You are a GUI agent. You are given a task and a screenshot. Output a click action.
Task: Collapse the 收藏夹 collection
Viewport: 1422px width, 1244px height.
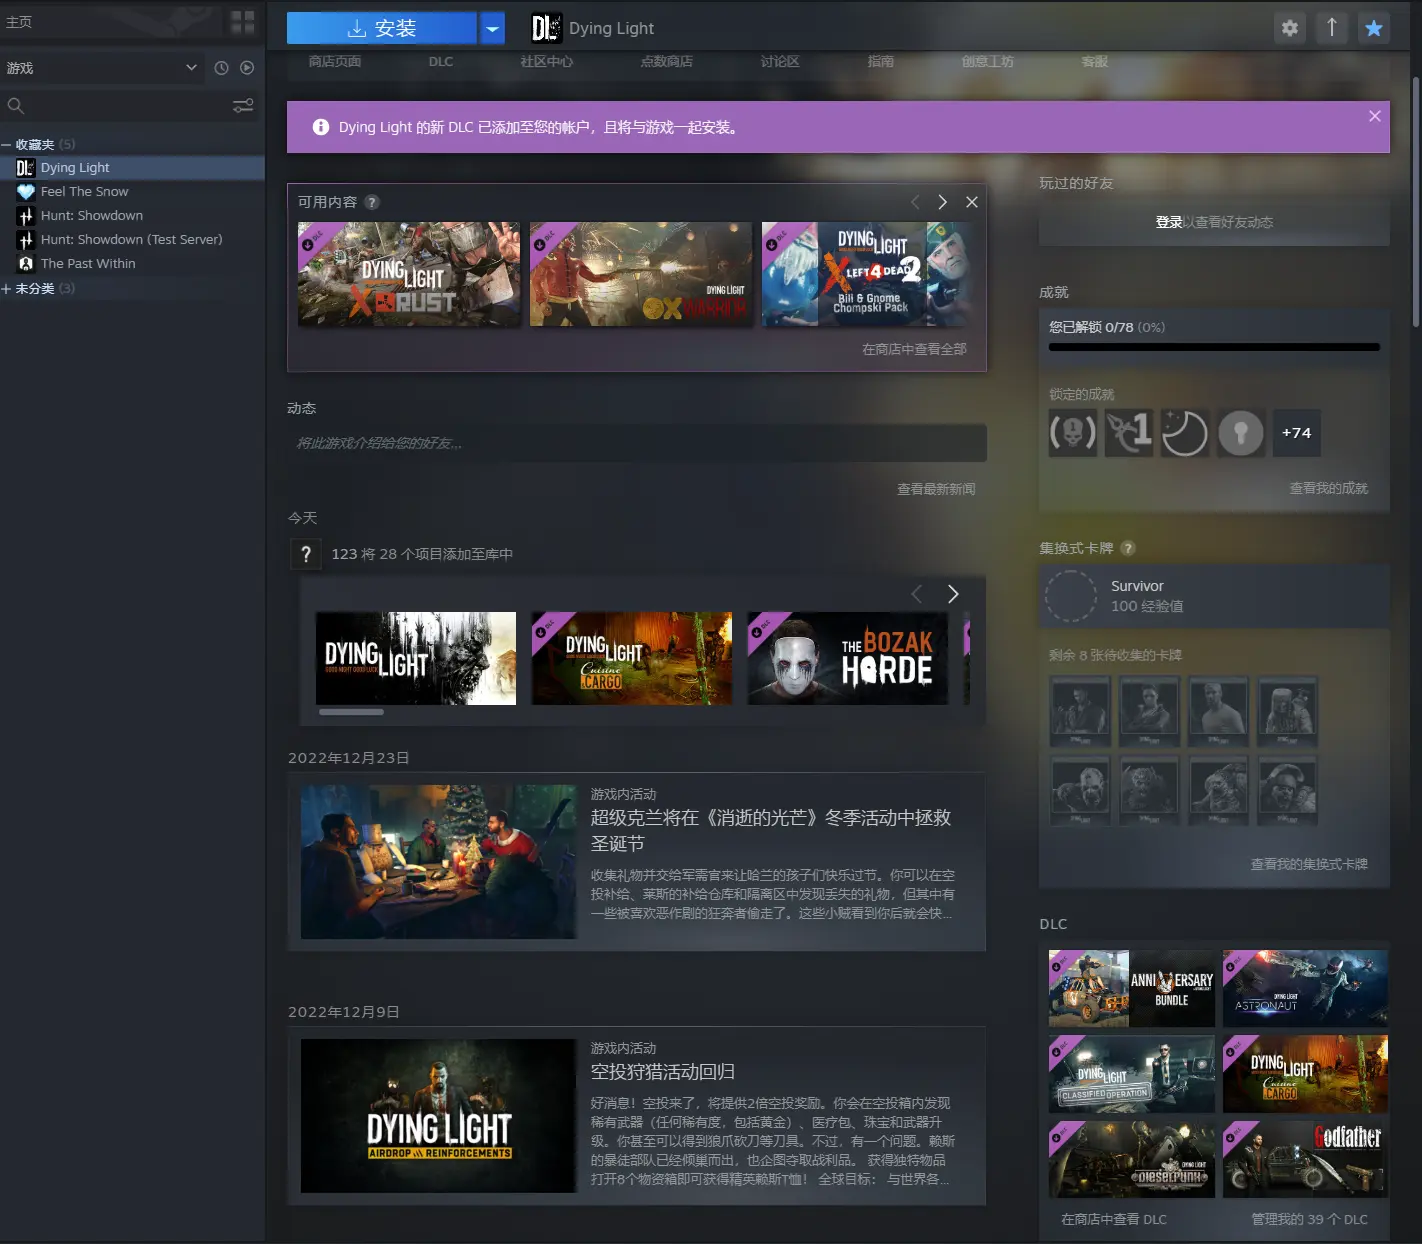point(6,145)
